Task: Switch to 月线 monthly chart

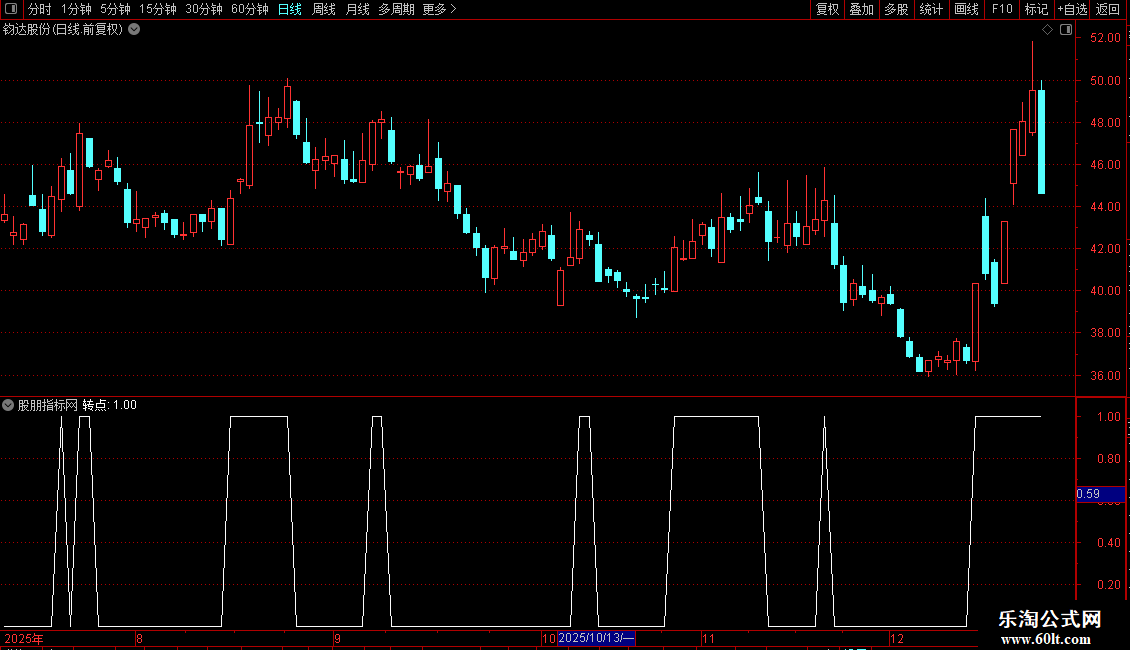Action: [x=357, y=9]
